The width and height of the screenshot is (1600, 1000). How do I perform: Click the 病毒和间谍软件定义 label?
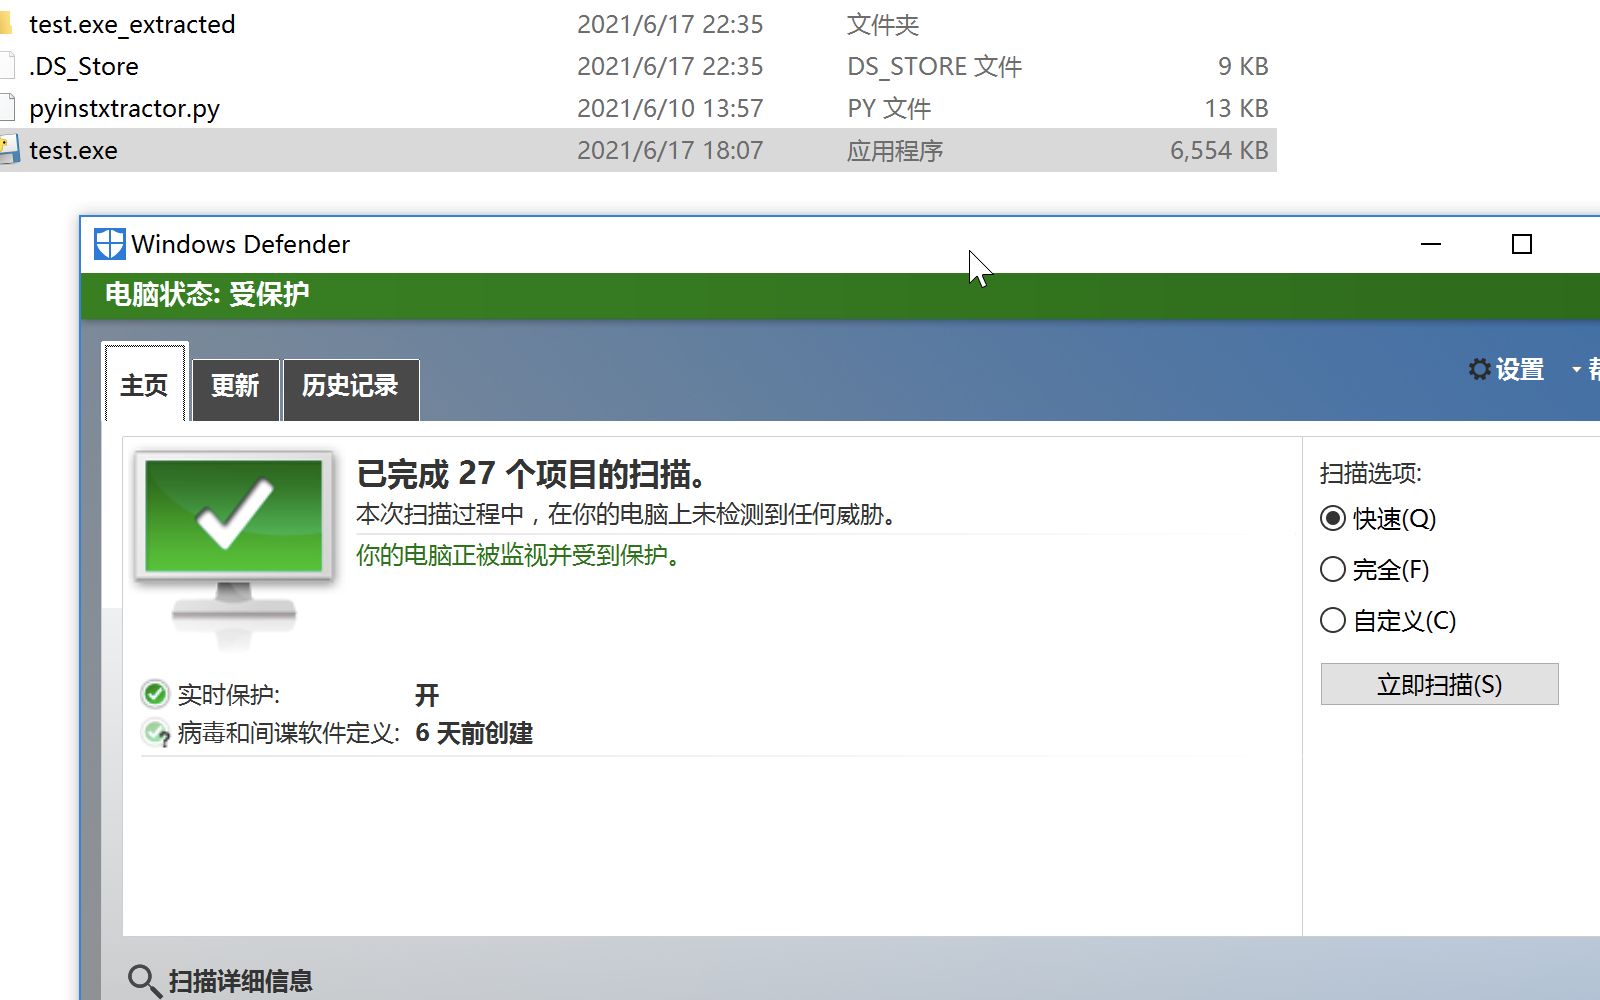click(289, 733)
